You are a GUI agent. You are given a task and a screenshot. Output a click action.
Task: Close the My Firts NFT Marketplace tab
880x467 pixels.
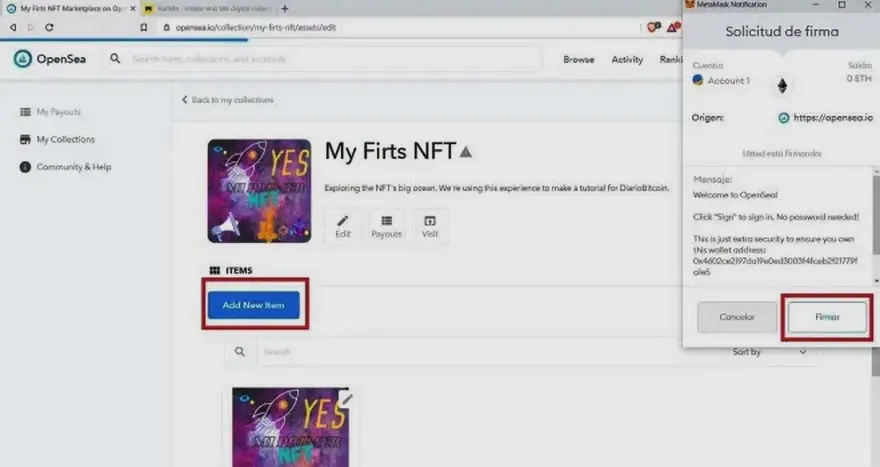pos(133,8)
